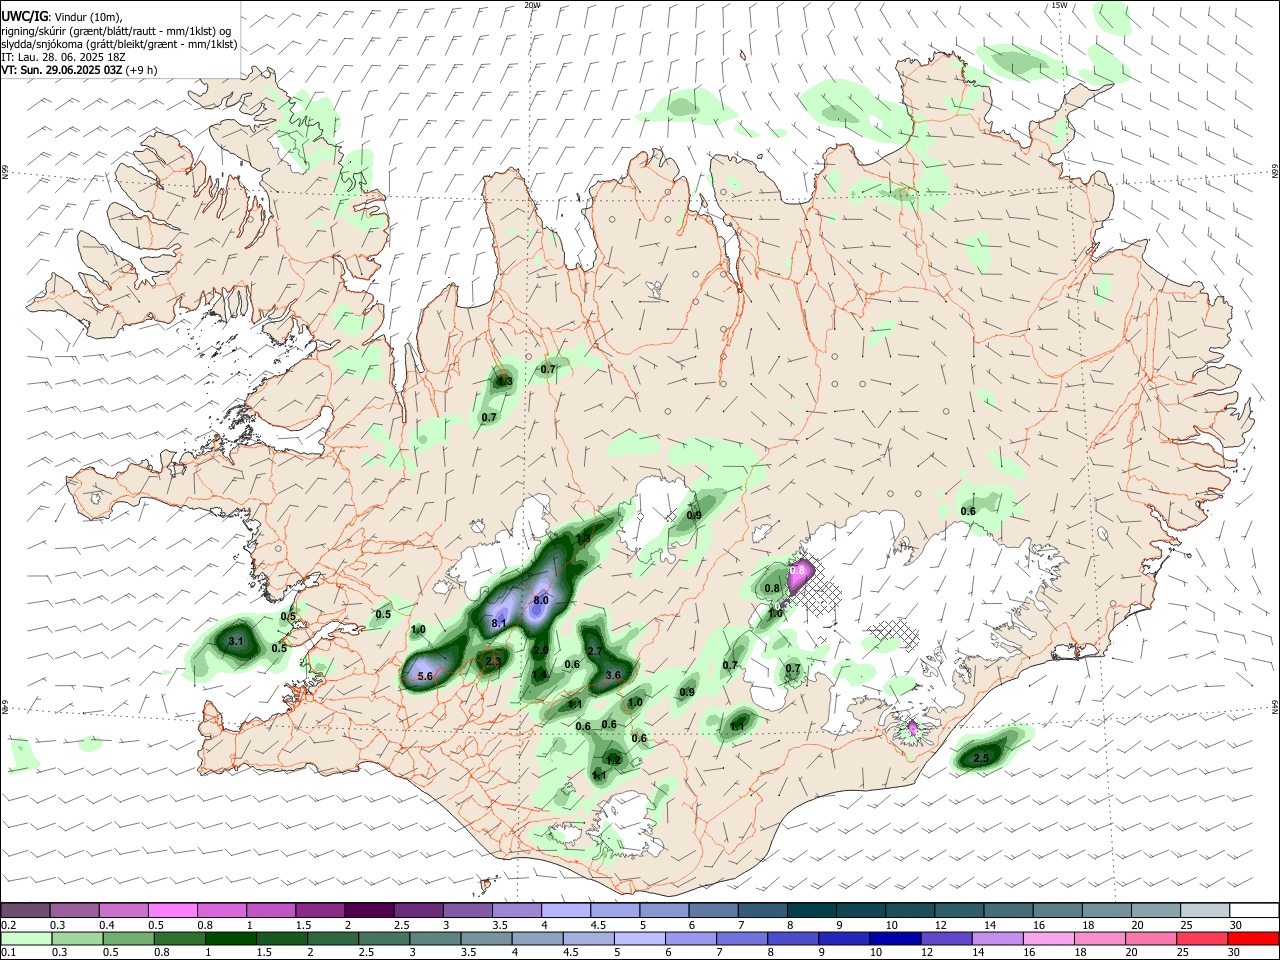Click the 2.3 precipitation value
Image resolution: width=1280 pixels, height=960 pixels.
(492, 661)
